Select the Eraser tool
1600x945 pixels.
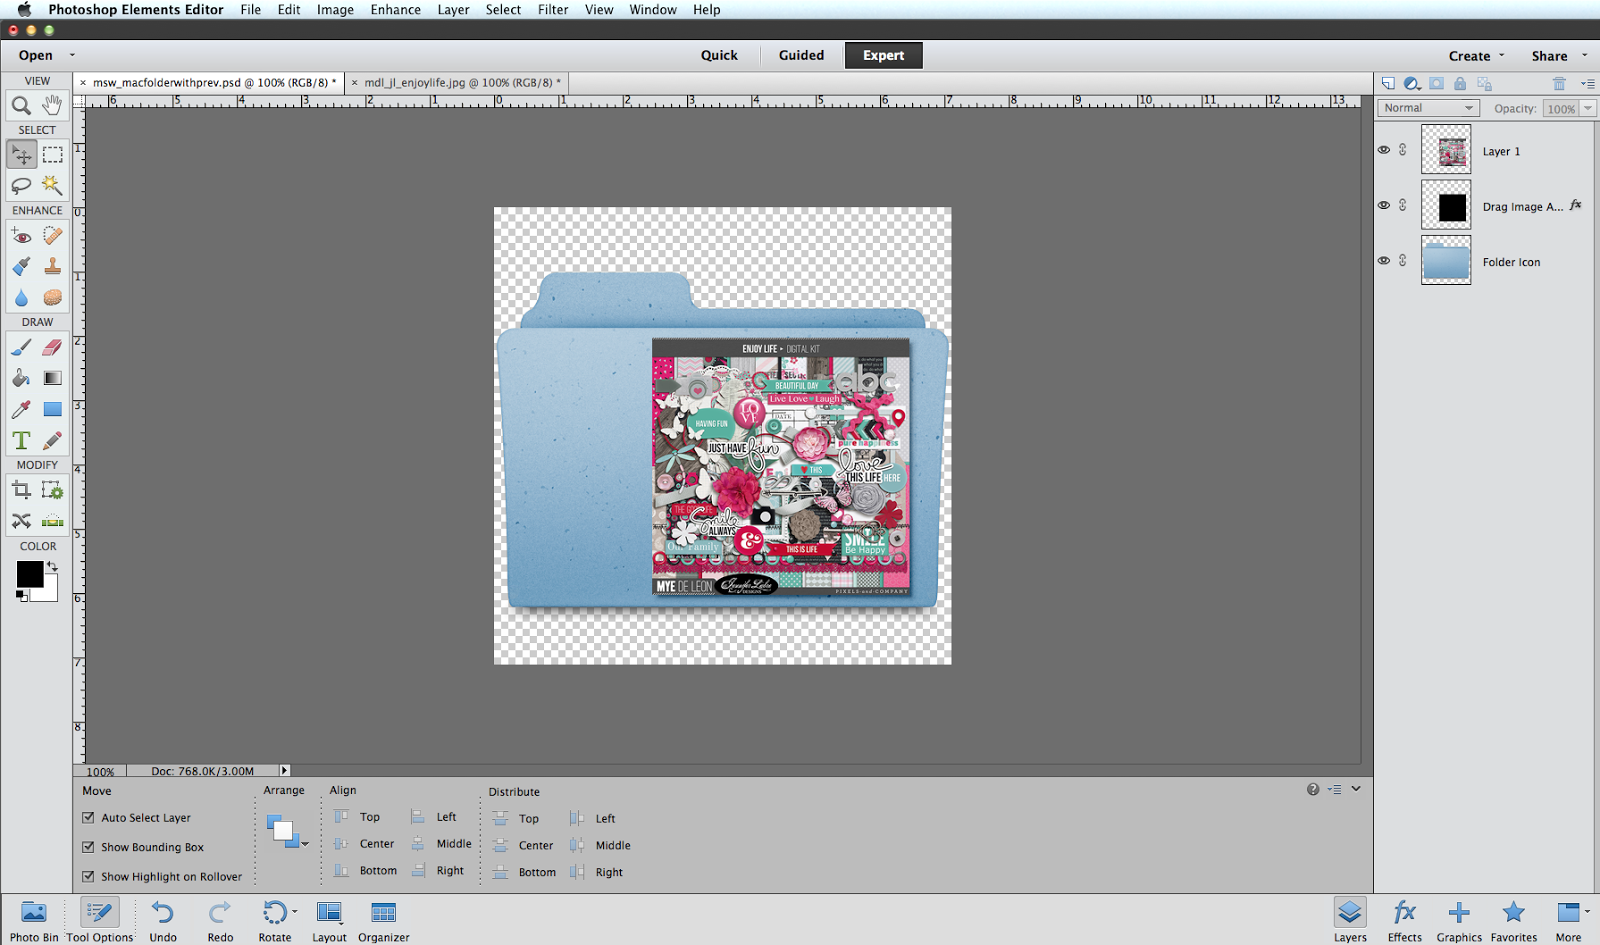pos(52,347)
